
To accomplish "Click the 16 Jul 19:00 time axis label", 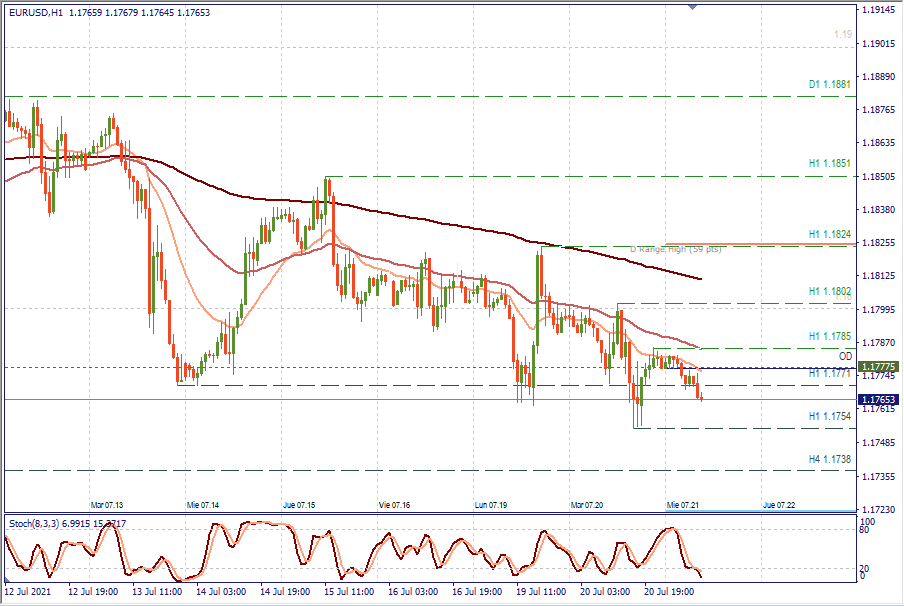I will click(x=477, y=592).
